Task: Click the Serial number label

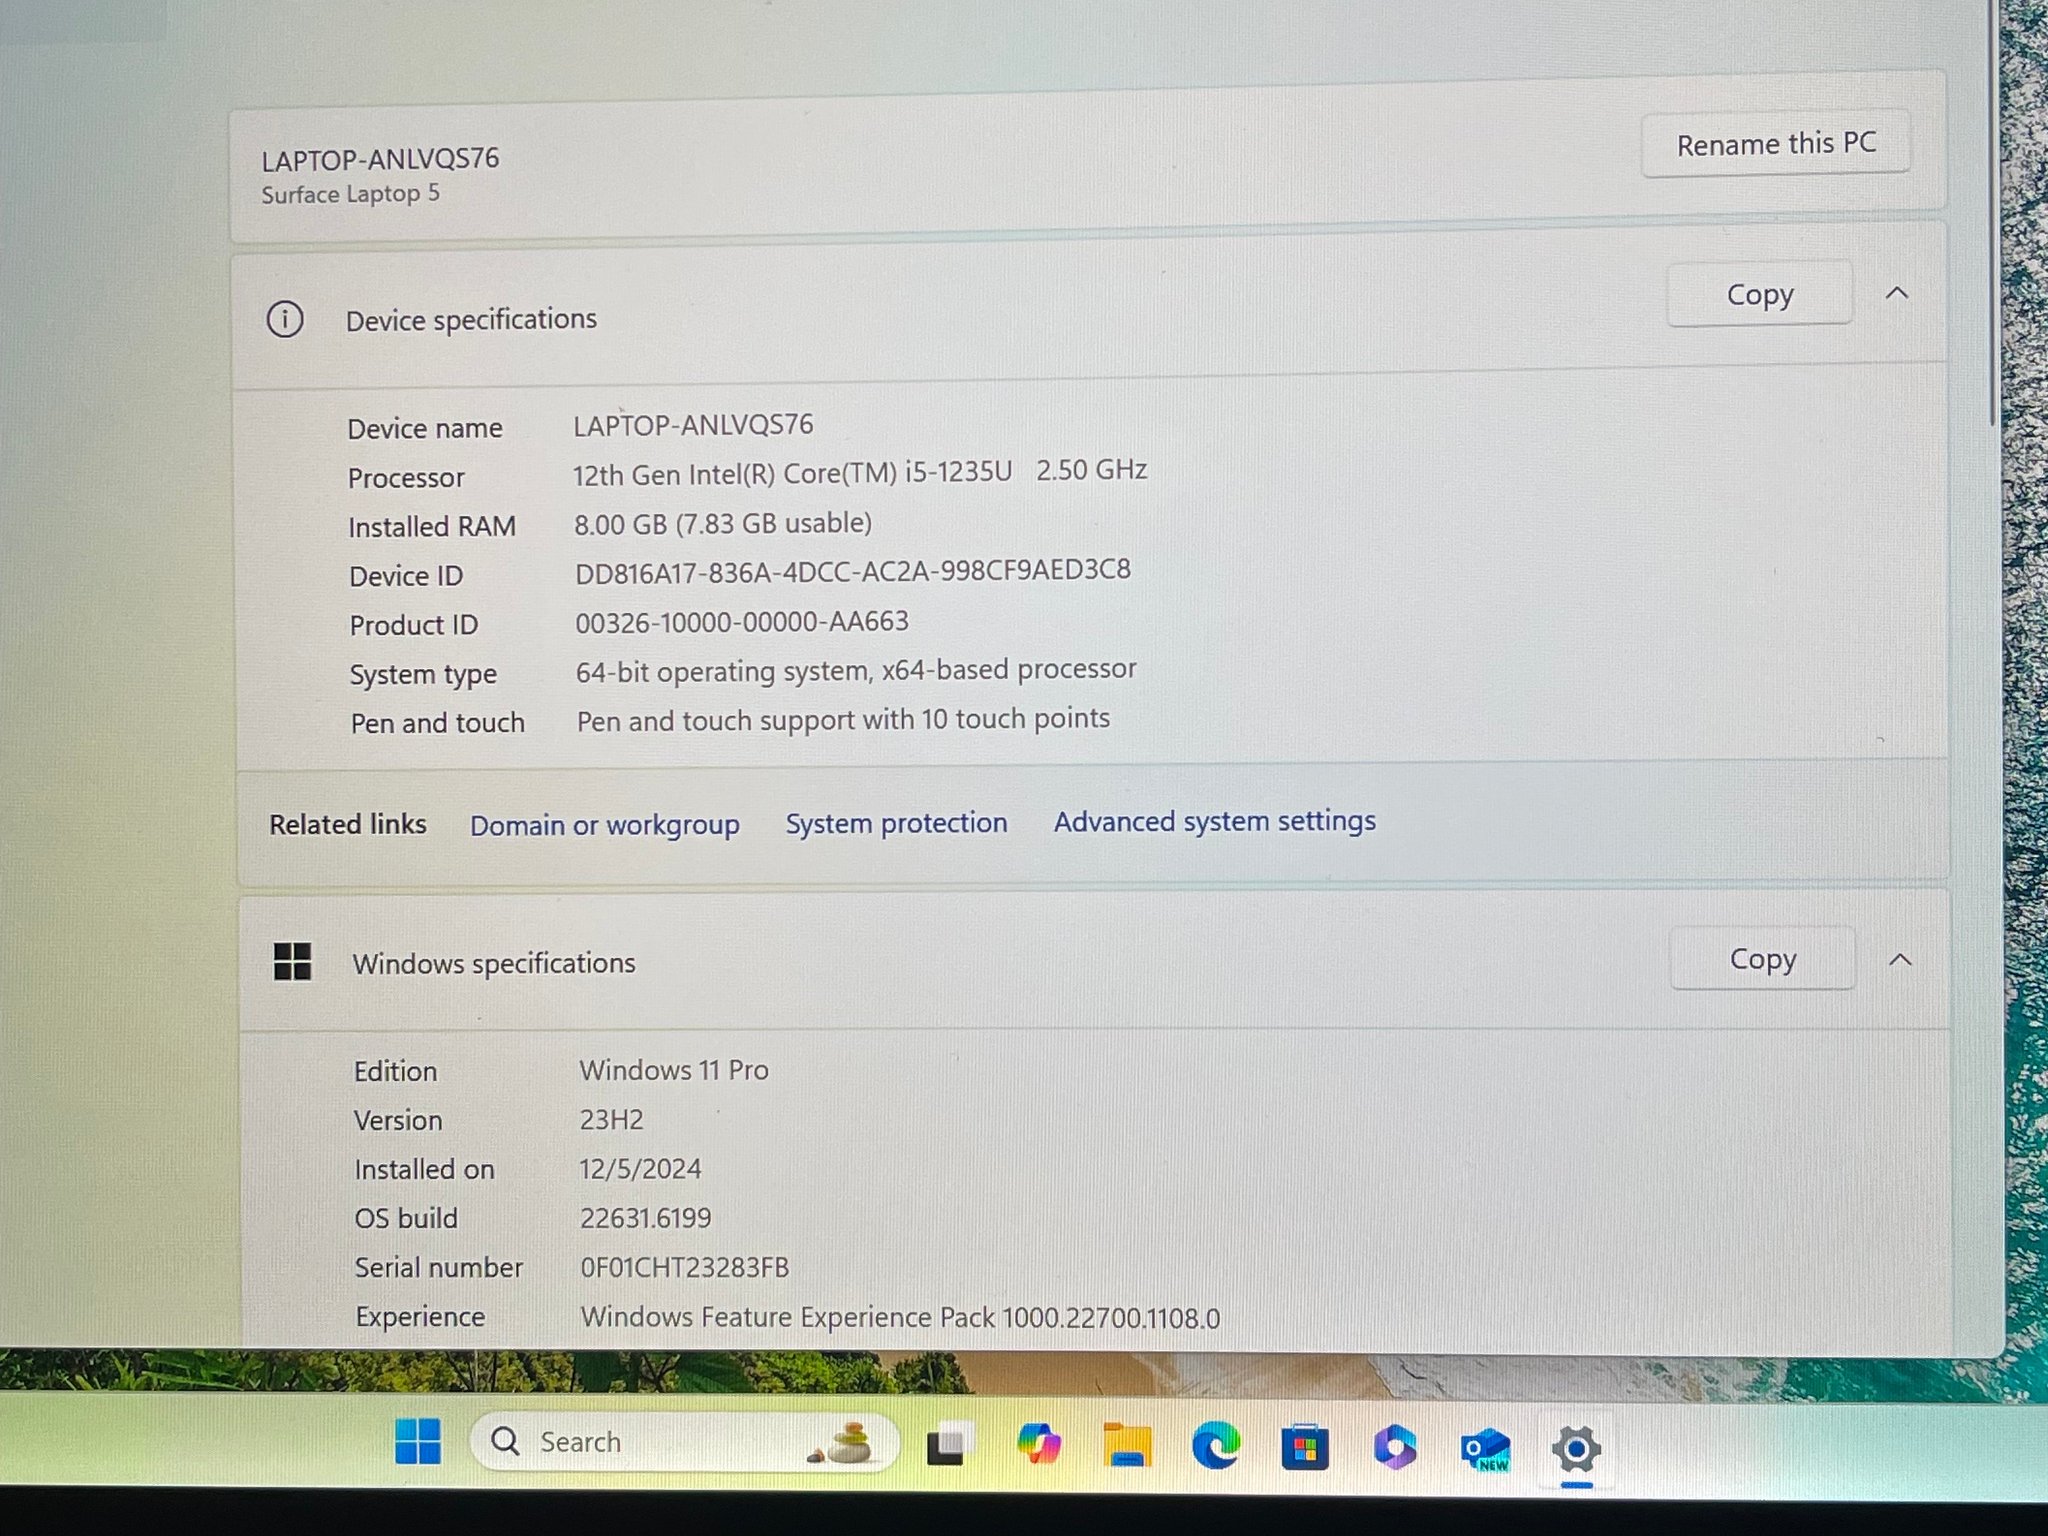Action: [439, 1268]
